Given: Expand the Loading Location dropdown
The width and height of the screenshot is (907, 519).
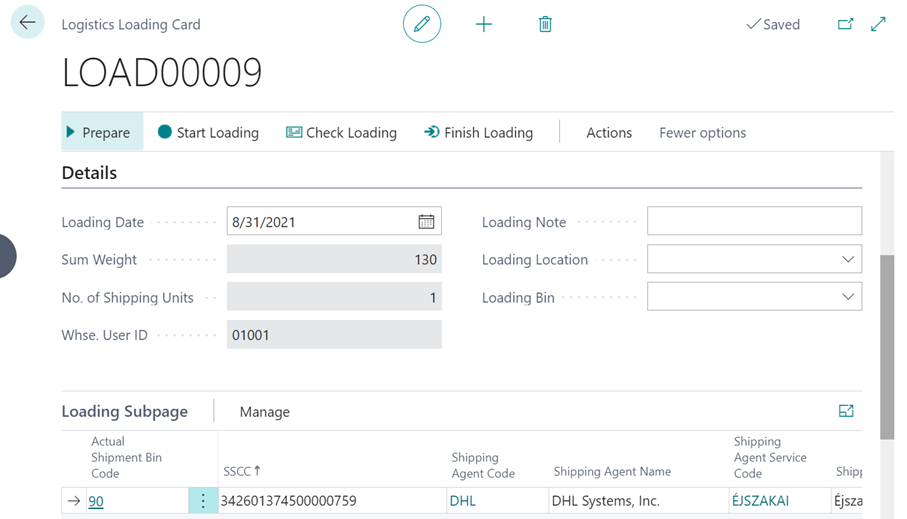Looking at the screenshot, I should click(847, 260).
